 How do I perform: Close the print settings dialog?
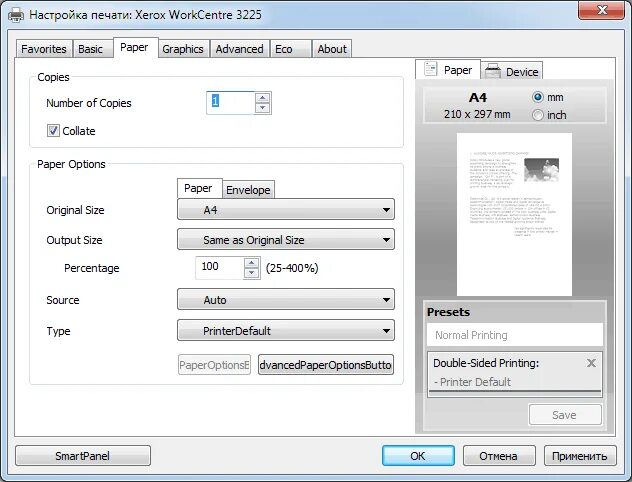[602, 10]
